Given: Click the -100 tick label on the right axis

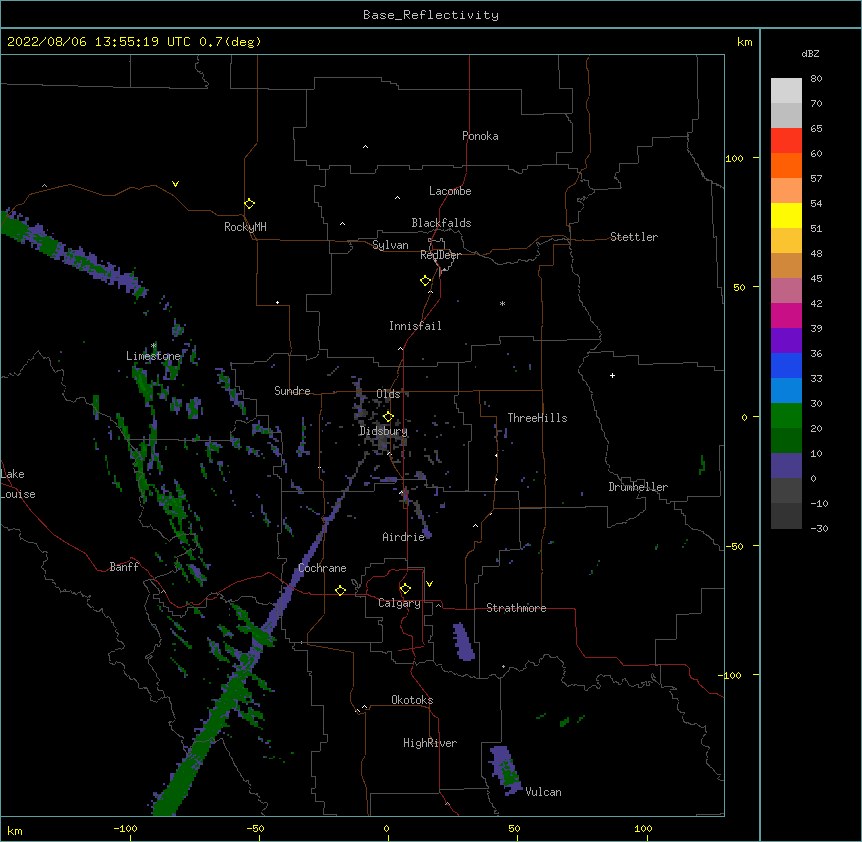Looking at the screenshot, I should click(x=731, y=675).
